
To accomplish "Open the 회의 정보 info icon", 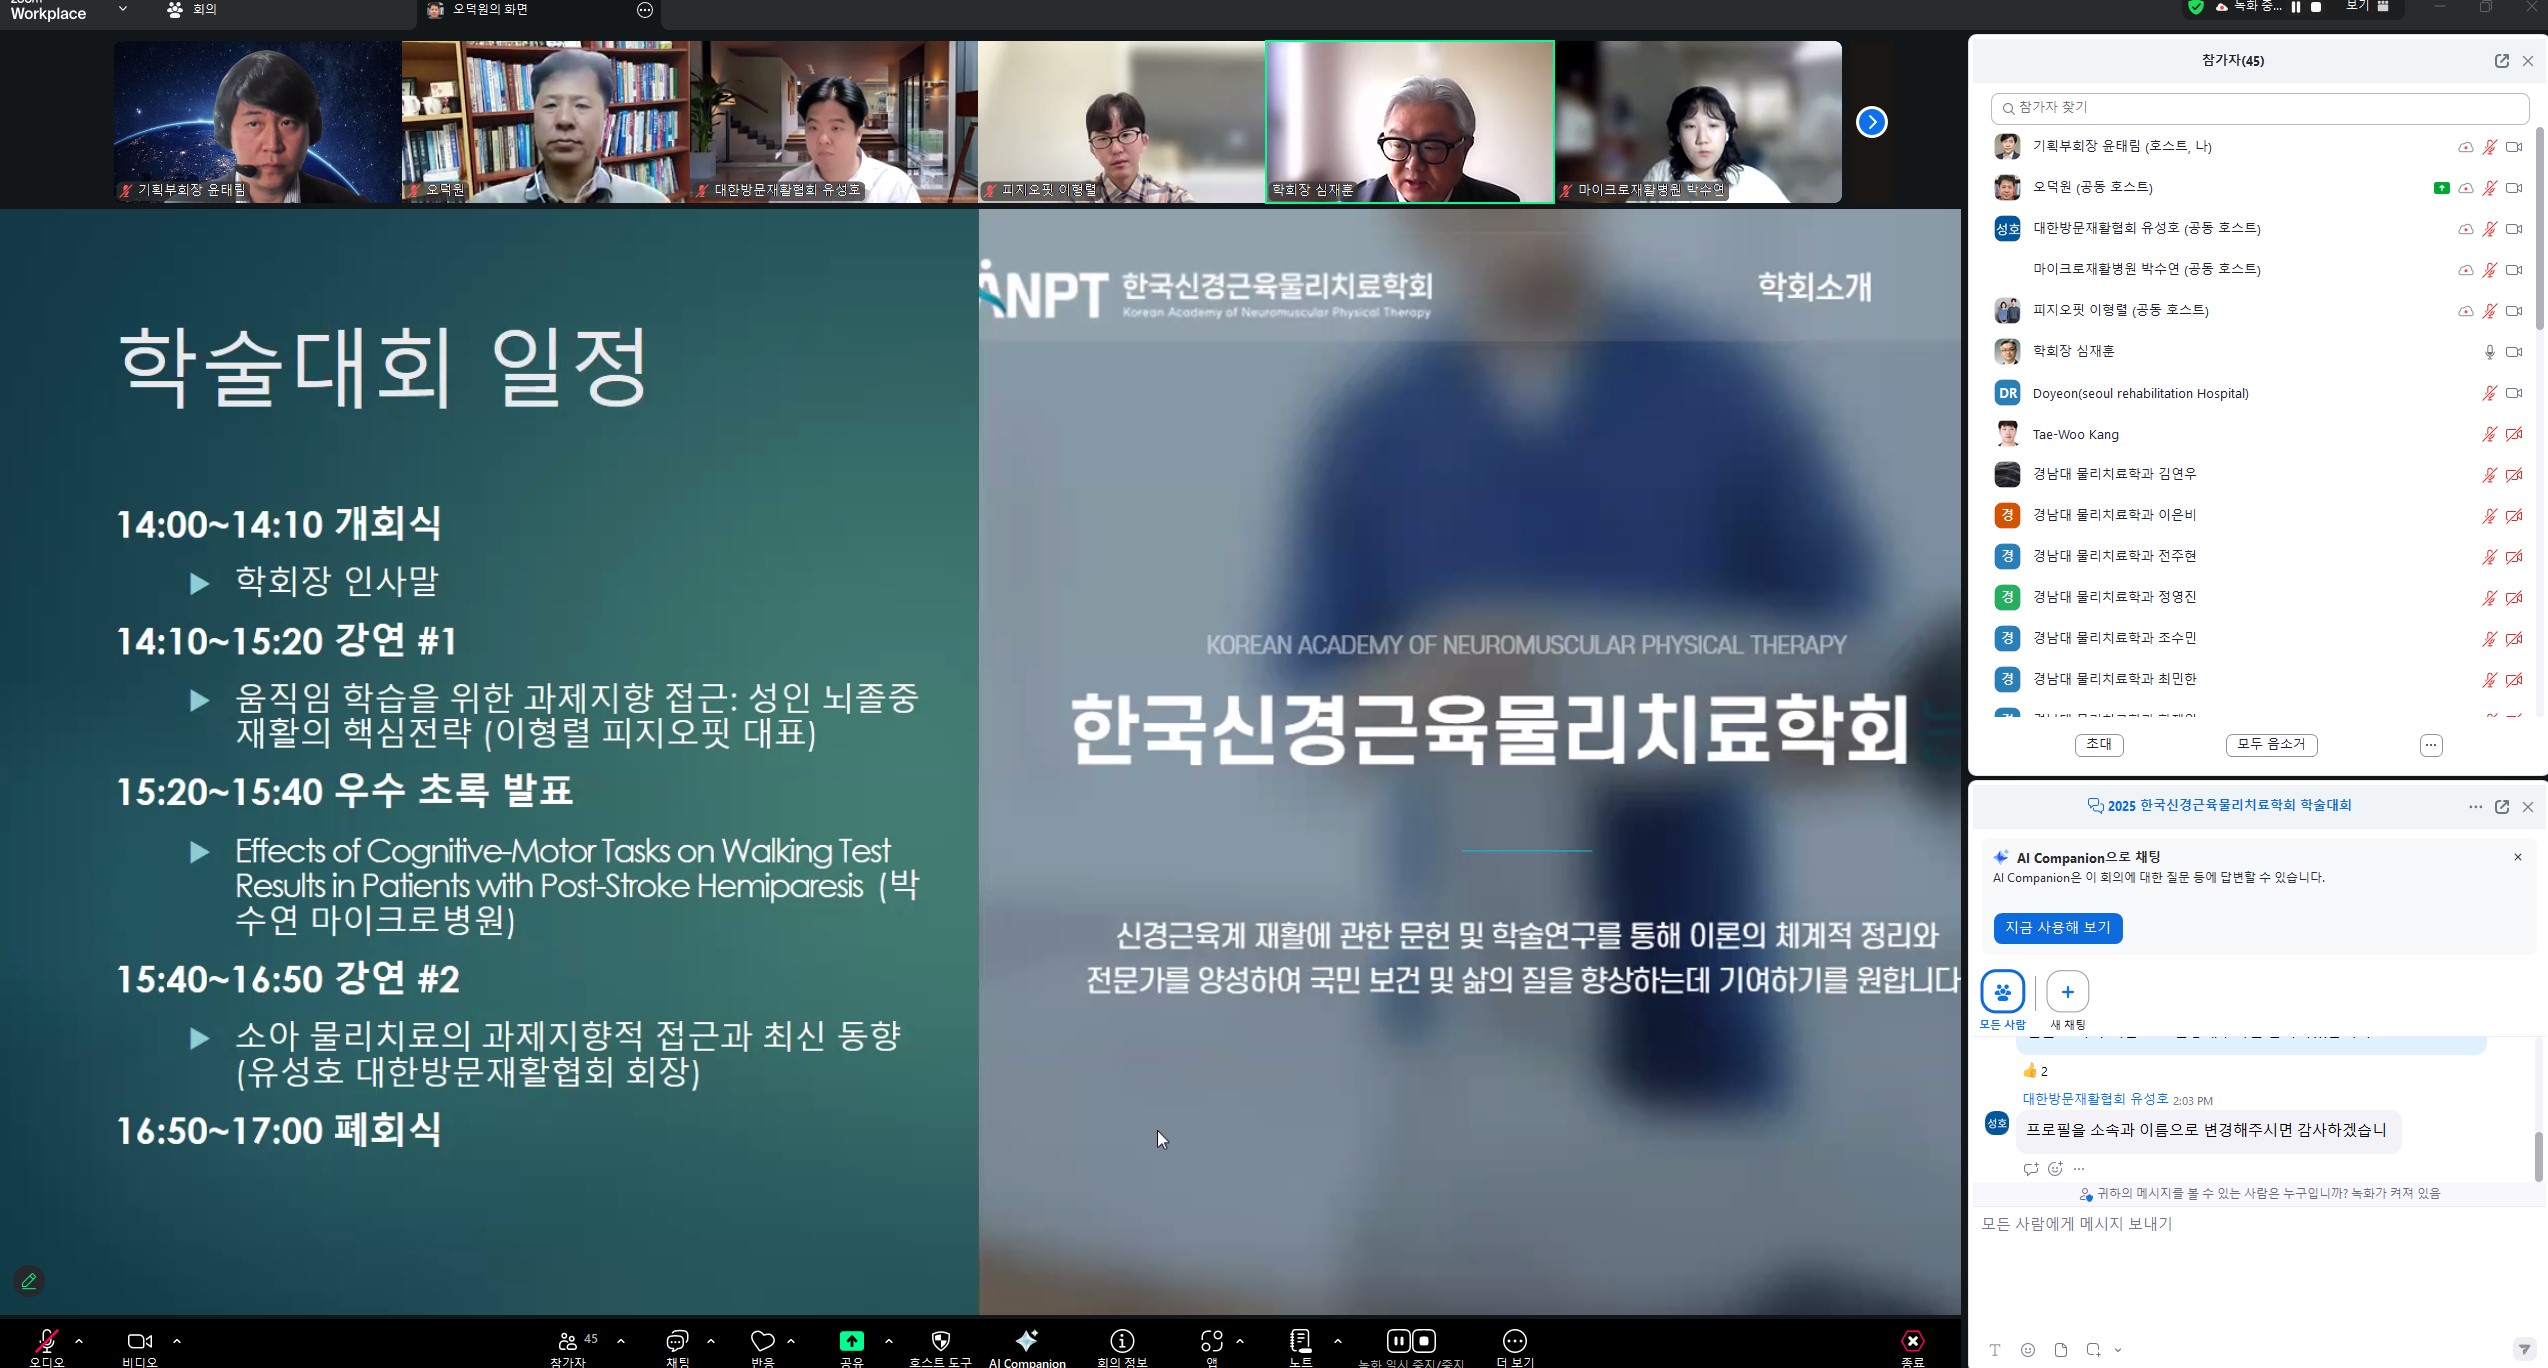I will click(x=1122, y=1341).
